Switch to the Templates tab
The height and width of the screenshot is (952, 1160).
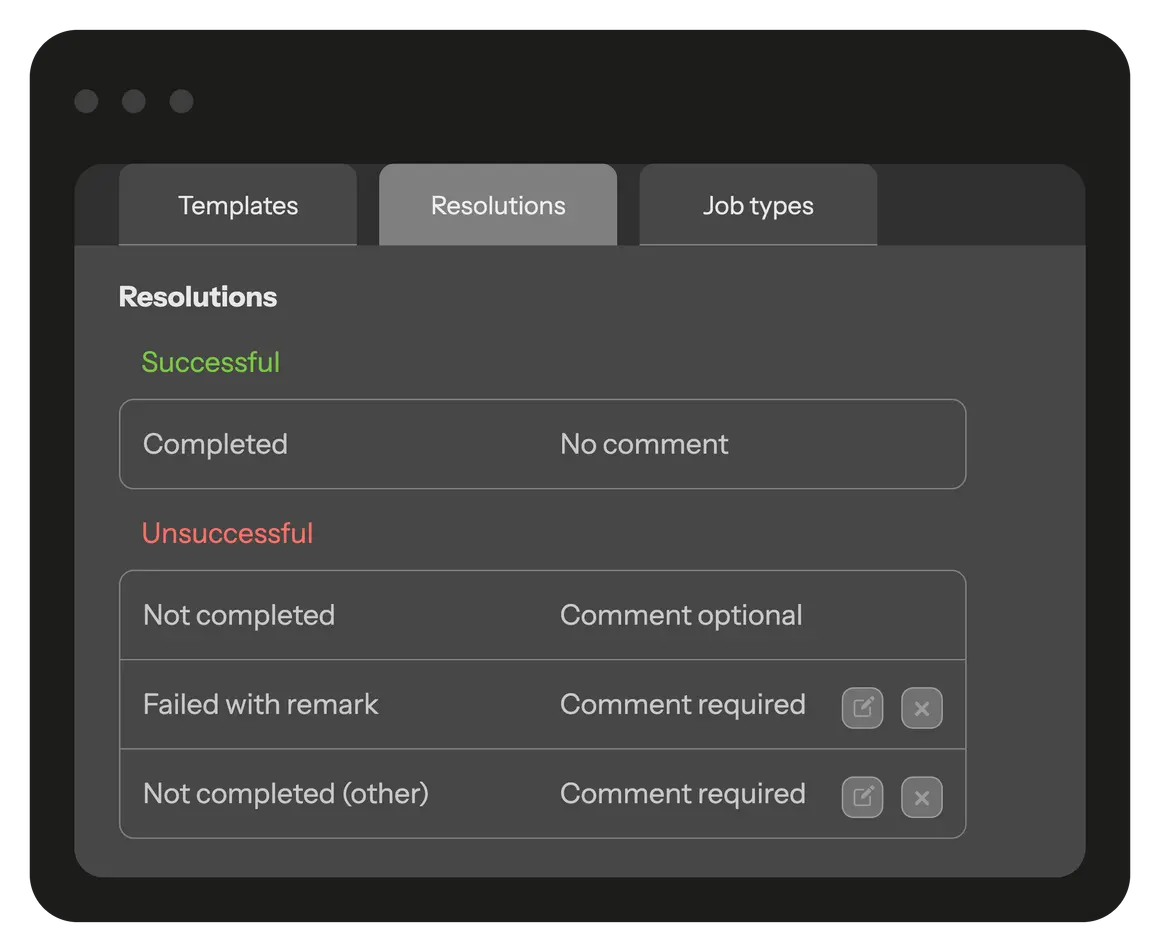click(238, 206)
